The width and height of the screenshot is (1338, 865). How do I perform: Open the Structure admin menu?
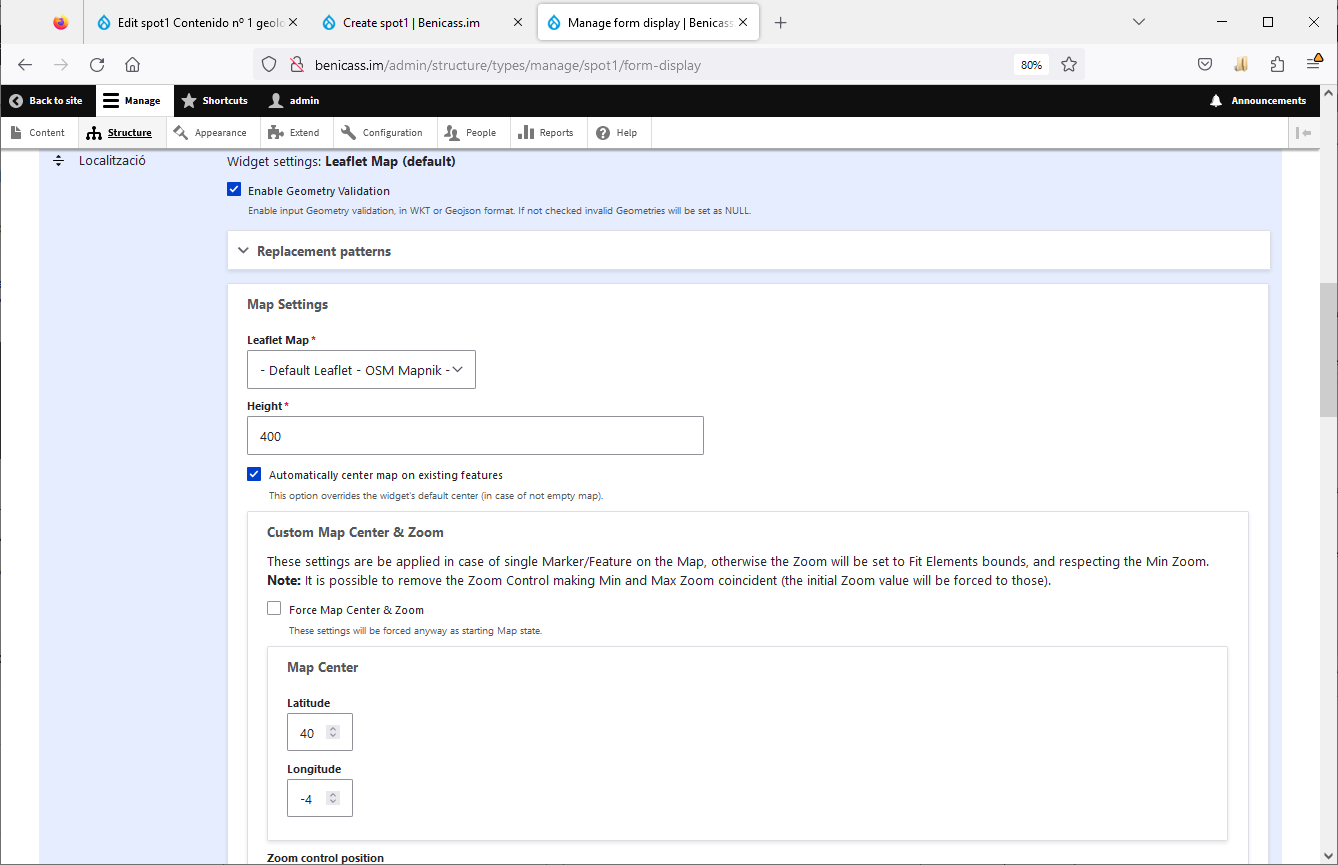120,133
